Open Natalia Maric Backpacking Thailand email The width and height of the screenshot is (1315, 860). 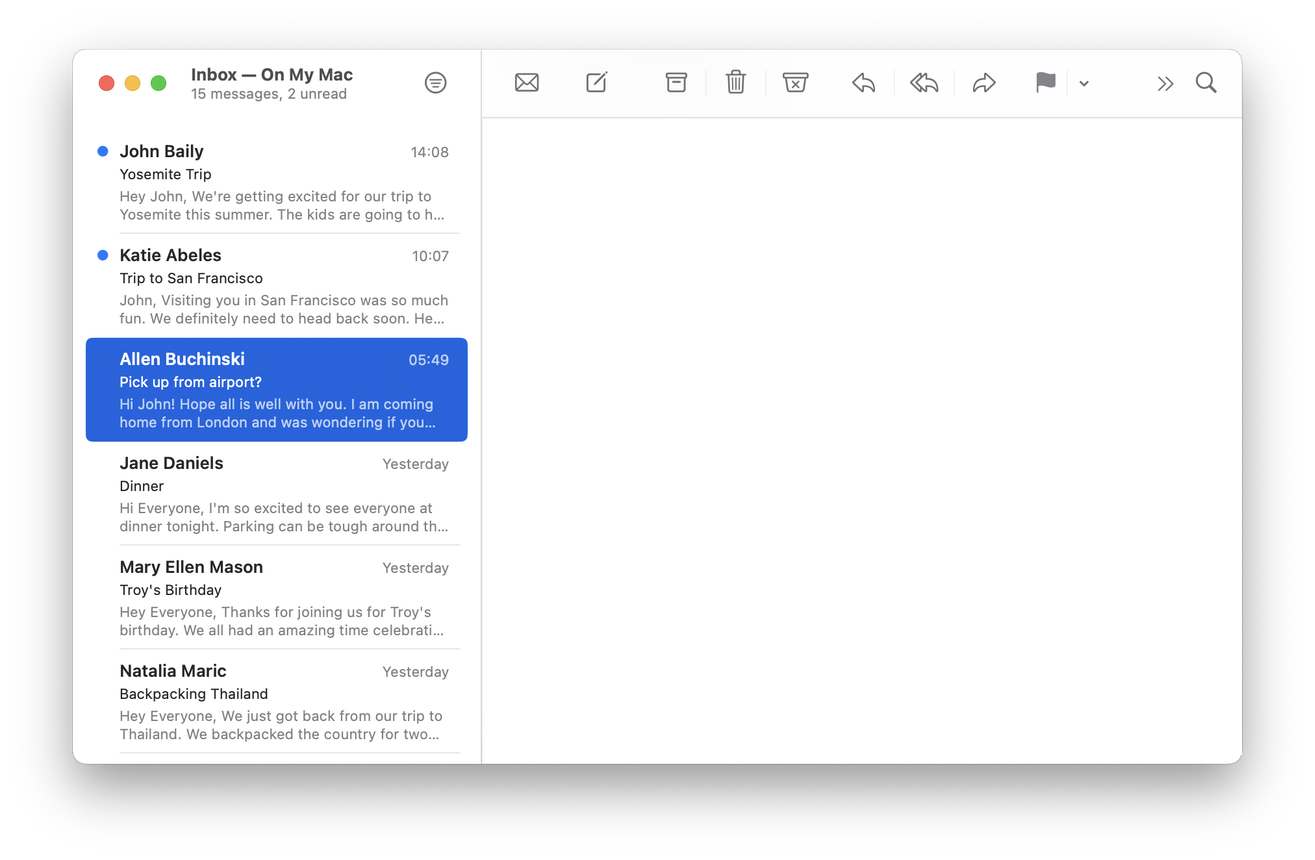click(x=277, y=702)
